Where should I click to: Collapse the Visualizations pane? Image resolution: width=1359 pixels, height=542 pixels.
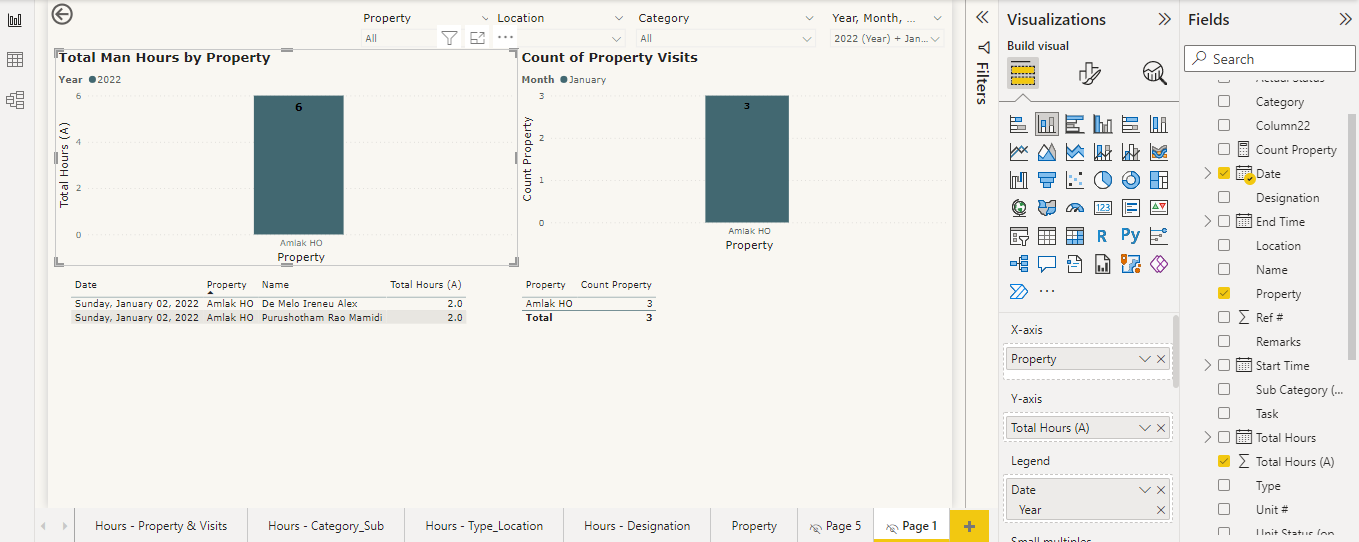coord(1164,19)
